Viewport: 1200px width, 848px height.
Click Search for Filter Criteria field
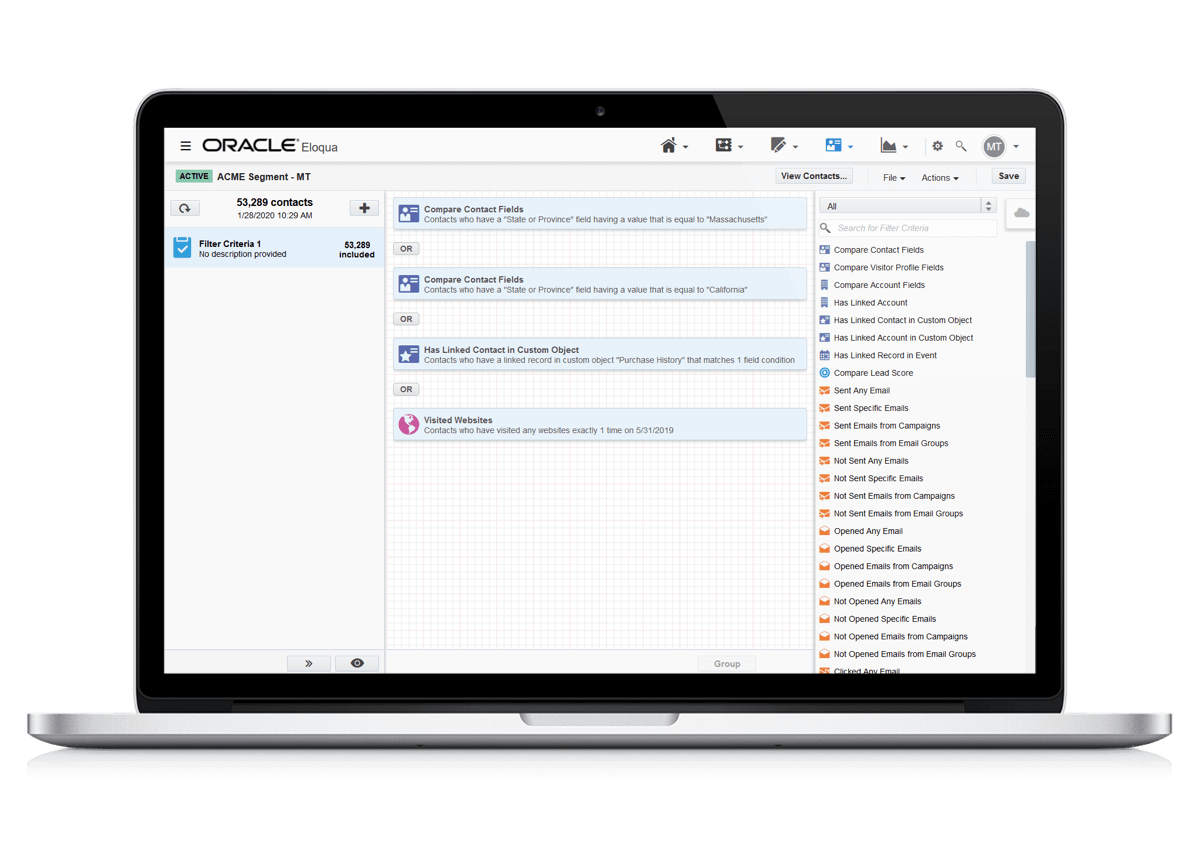click(x=907, y=228)
